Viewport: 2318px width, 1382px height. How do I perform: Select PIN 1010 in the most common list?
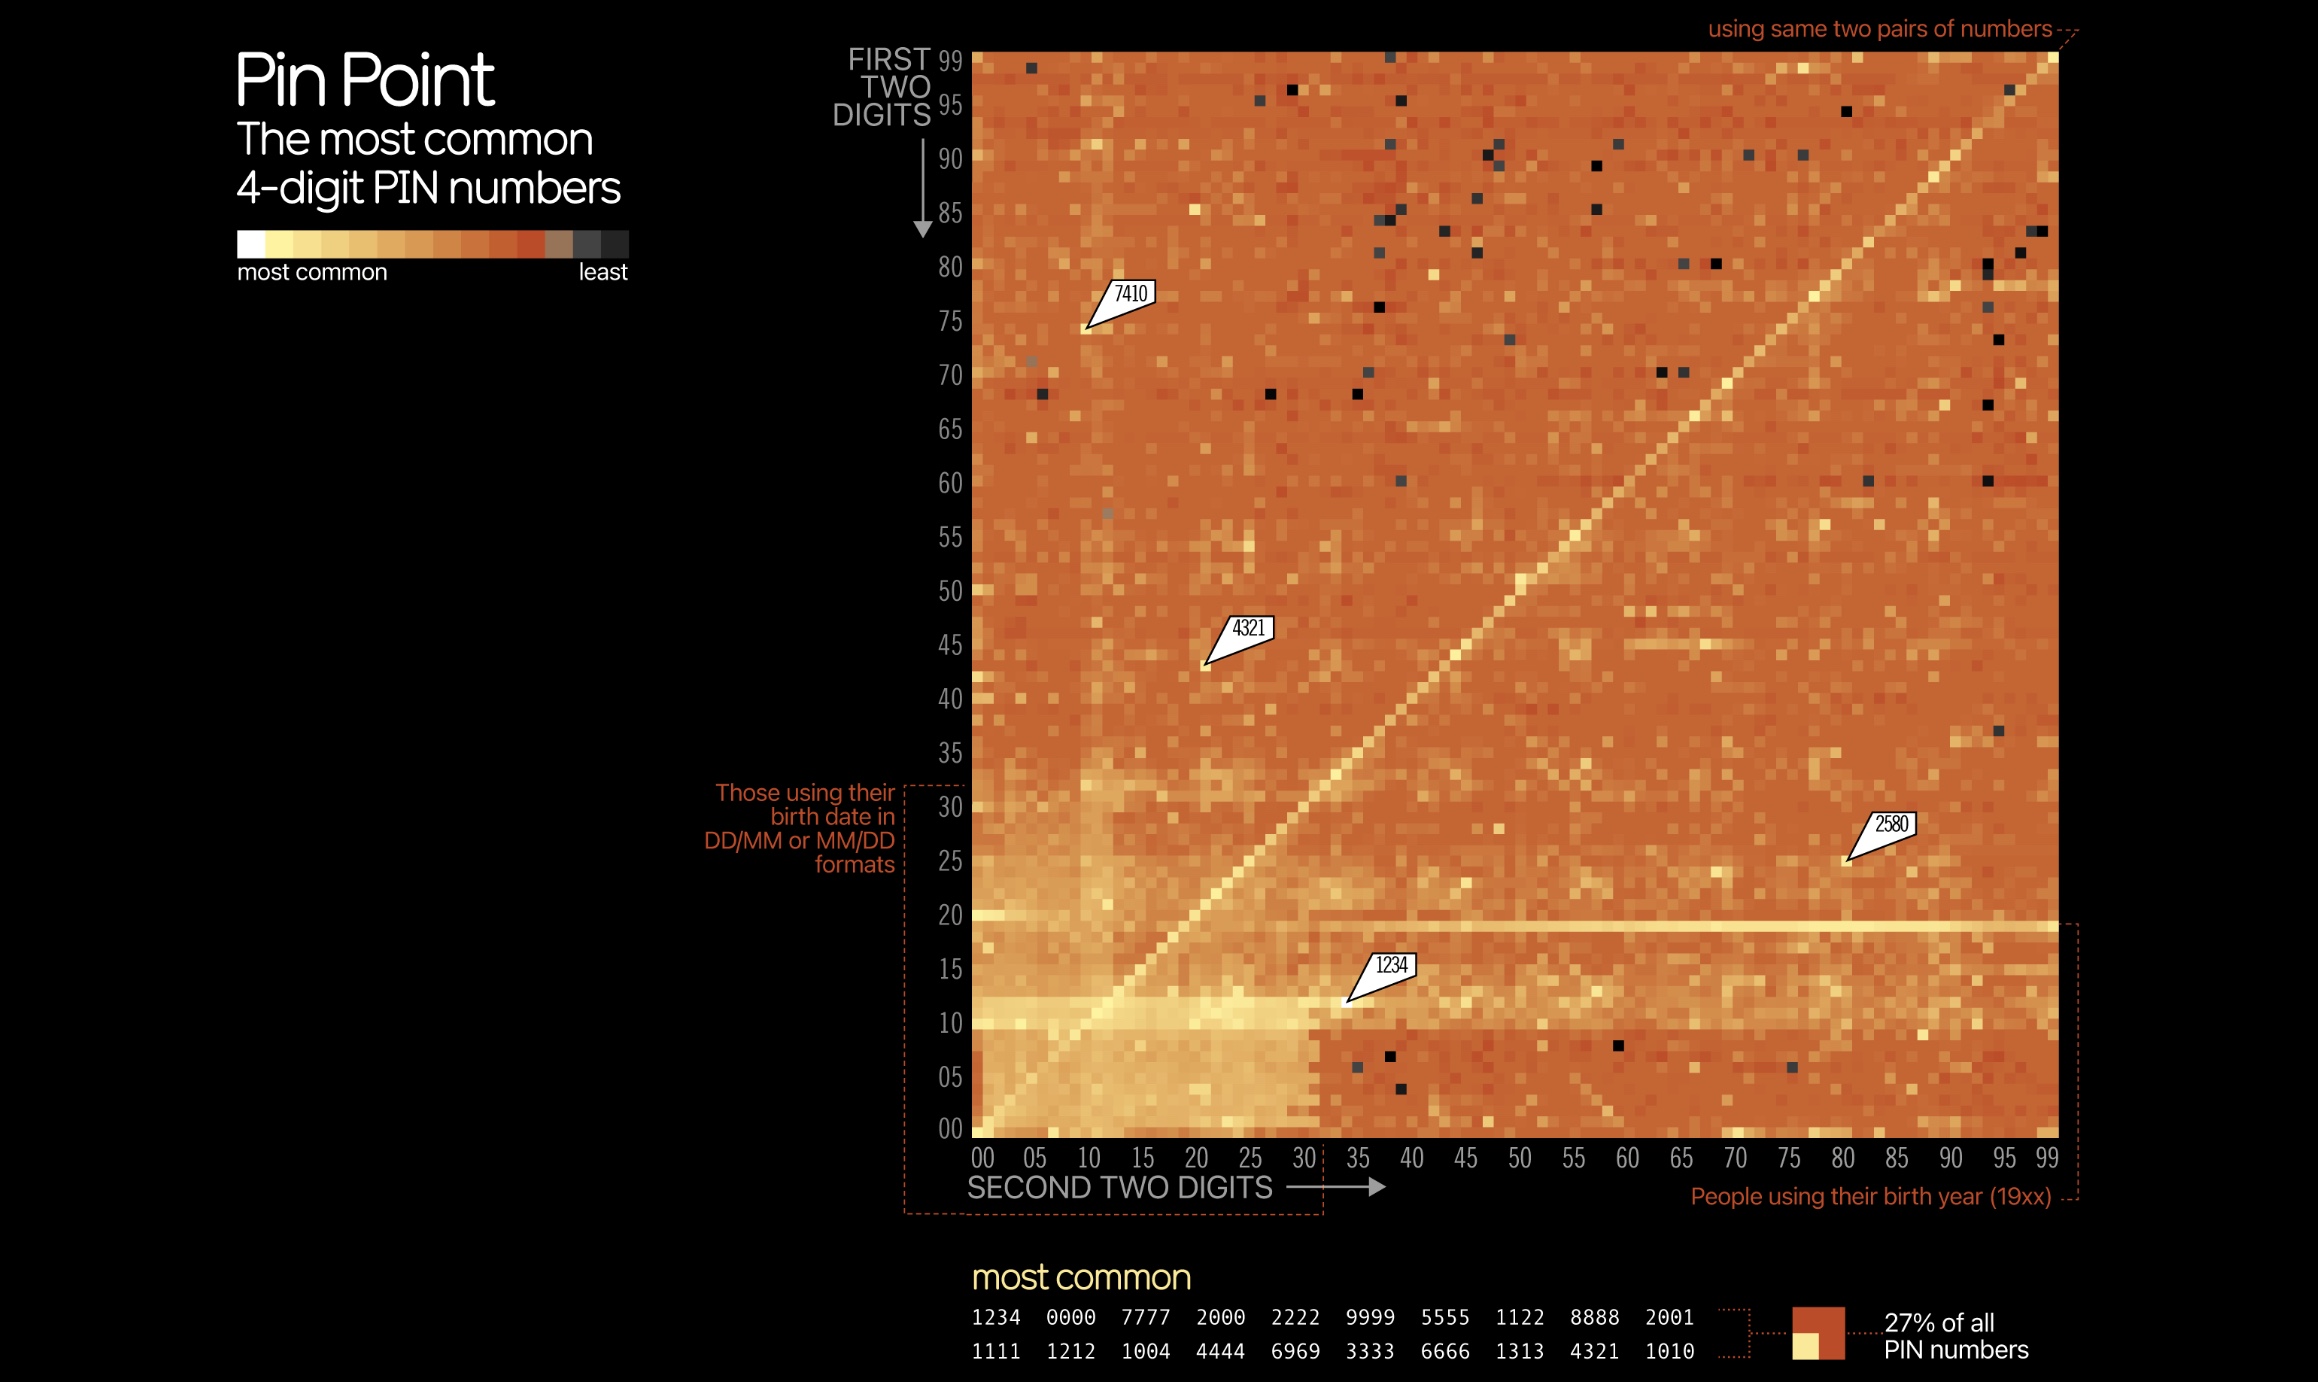click(x=1669, y=1352)
